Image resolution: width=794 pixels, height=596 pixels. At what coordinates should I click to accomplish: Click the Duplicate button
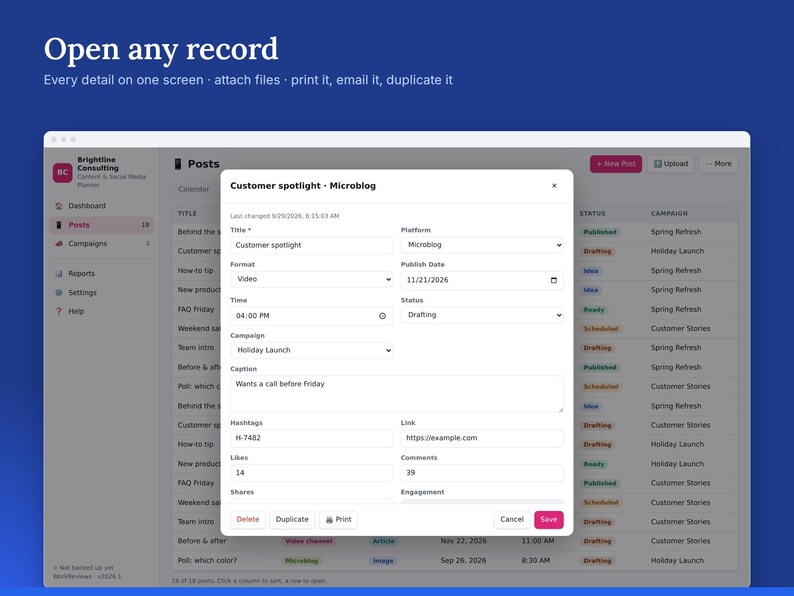(292, 520)
